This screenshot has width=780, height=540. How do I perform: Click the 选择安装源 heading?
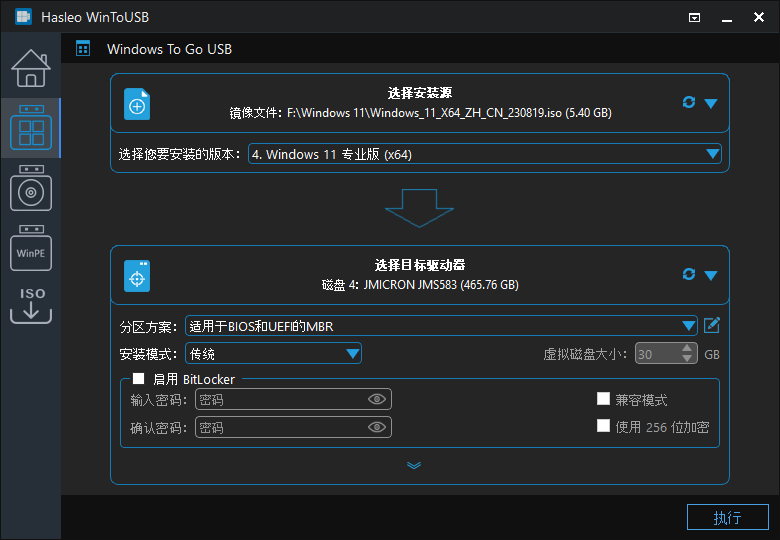point(420,93)
